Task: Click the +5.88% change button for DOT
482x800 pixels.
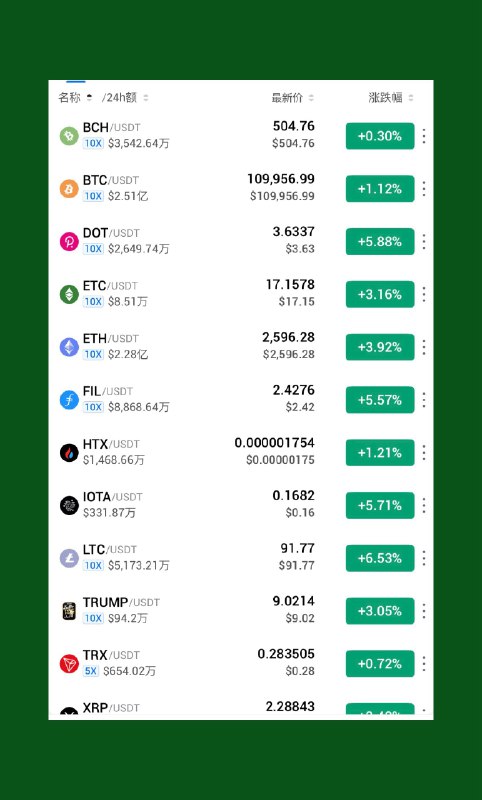Action: [x=380, y=241]
